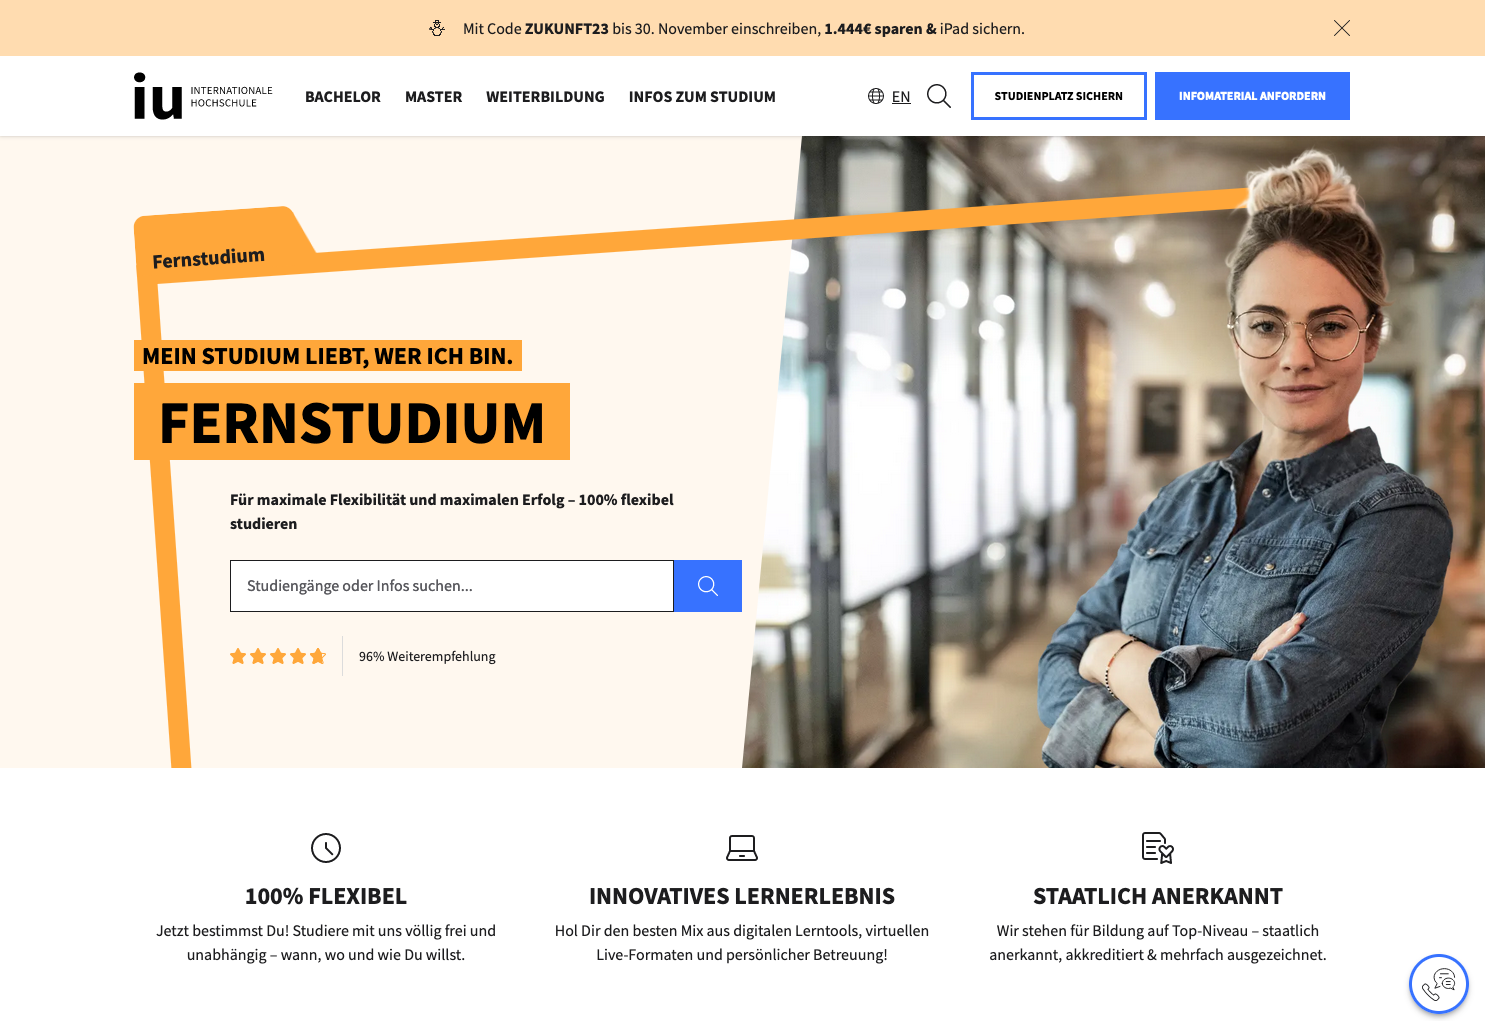Click the blue search submit button

(708, 586)
